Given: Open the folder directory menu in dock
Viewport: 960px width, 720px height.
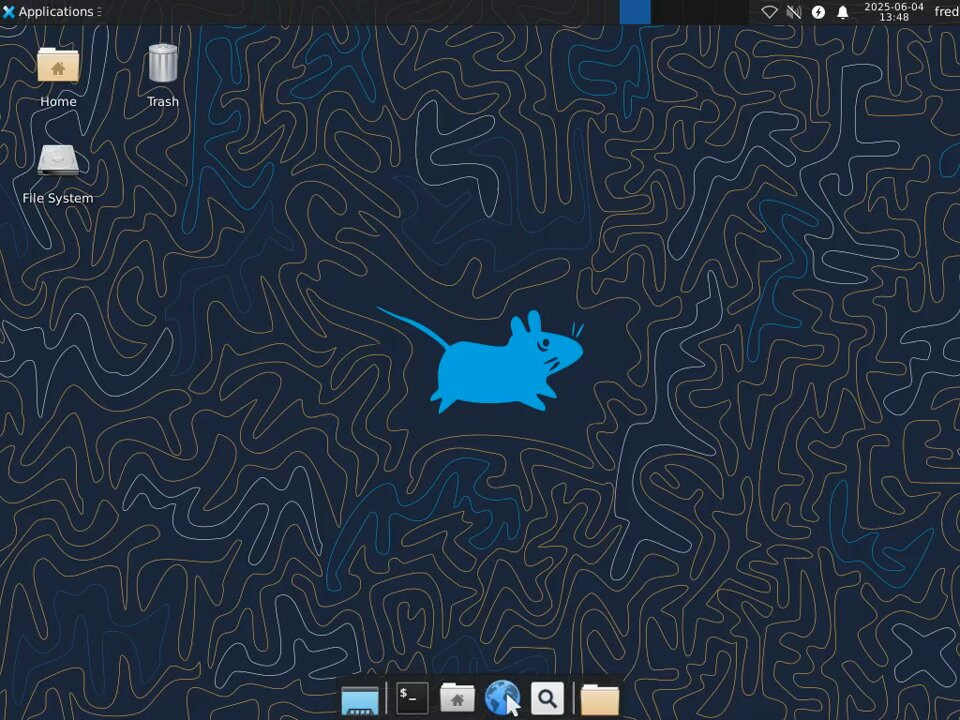Looking at the screenshot, I should click(599, 699).
